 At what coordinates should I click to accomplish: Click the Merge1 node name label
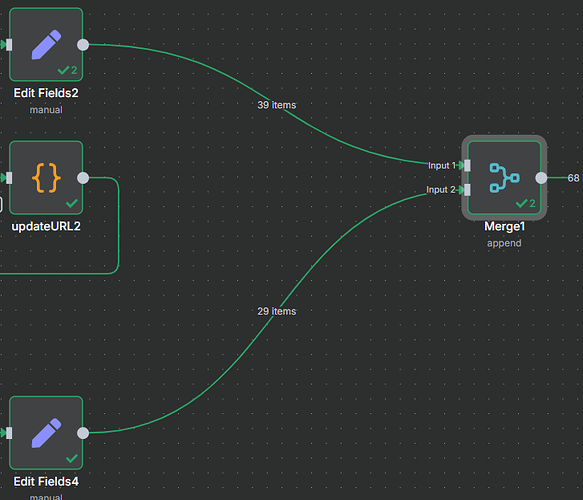[x=504, y=226]
